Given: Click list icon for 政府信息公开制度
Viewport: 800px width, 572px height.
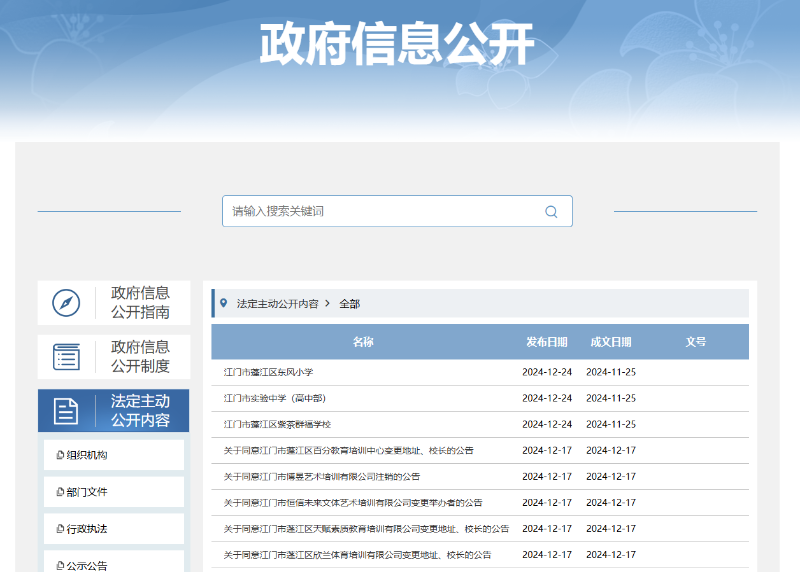Looking at the screenshot, I should click(66, 356).
